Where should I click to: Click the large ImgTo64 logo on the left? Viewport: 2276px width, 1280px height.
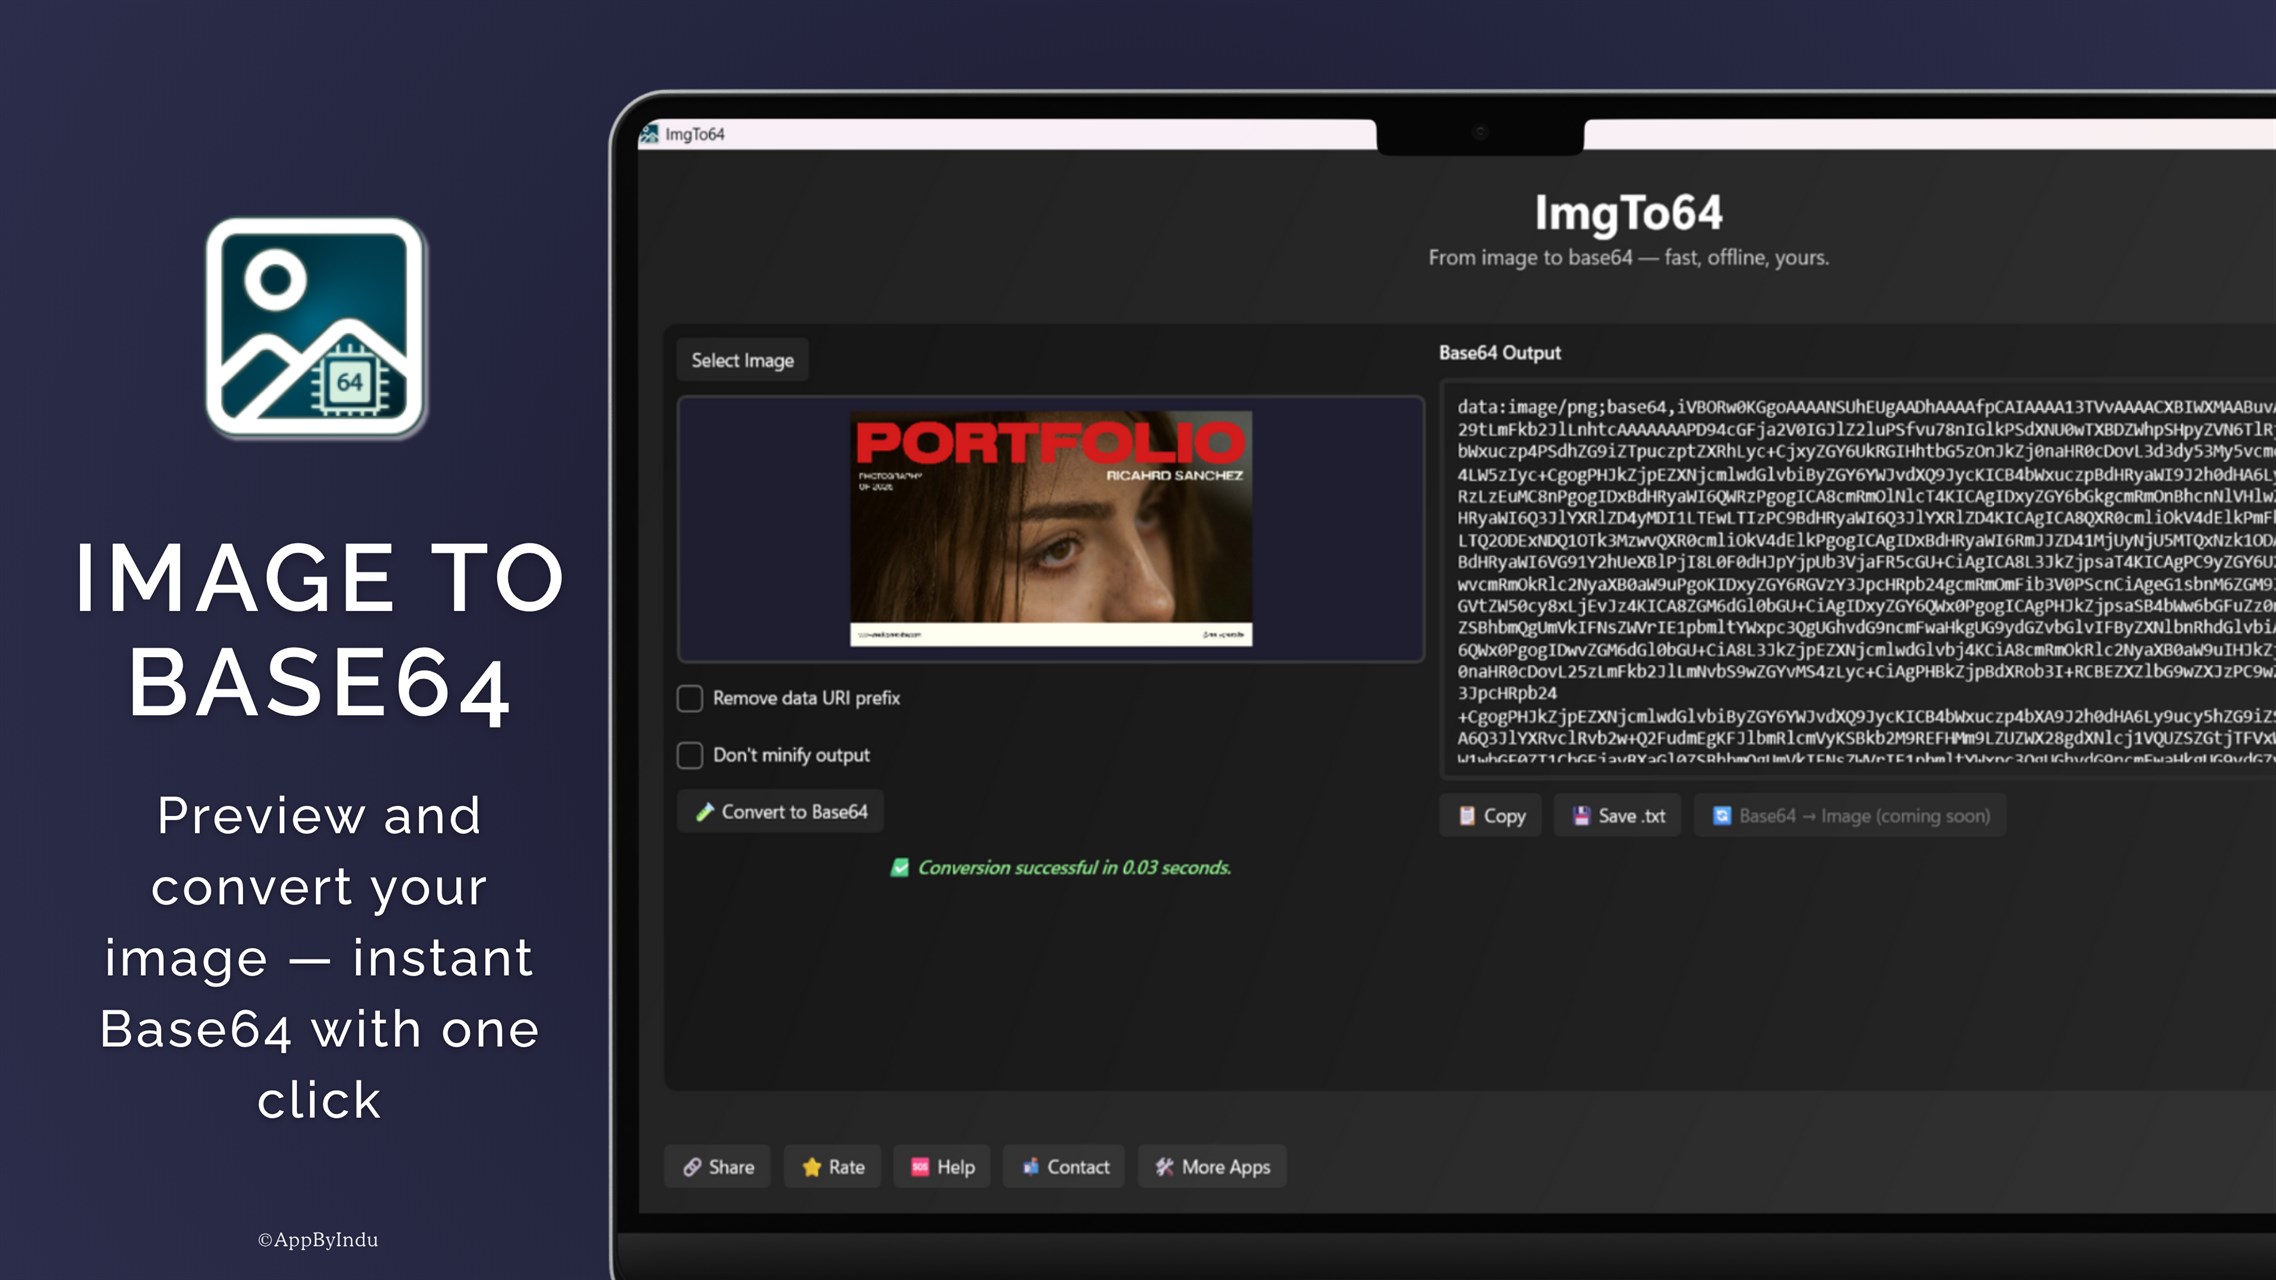tap(316, 328)
